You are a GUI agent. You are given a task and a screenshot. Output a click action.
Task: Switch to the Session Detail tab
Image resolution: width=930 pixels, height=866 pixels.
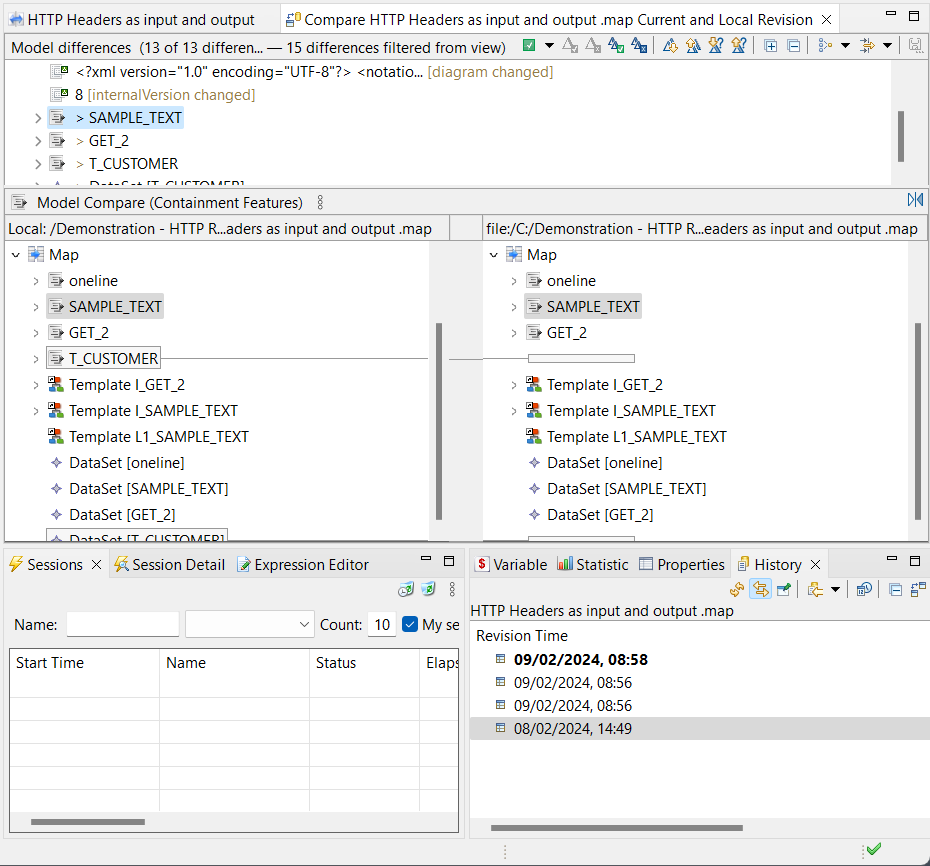(x=170, y=564)
